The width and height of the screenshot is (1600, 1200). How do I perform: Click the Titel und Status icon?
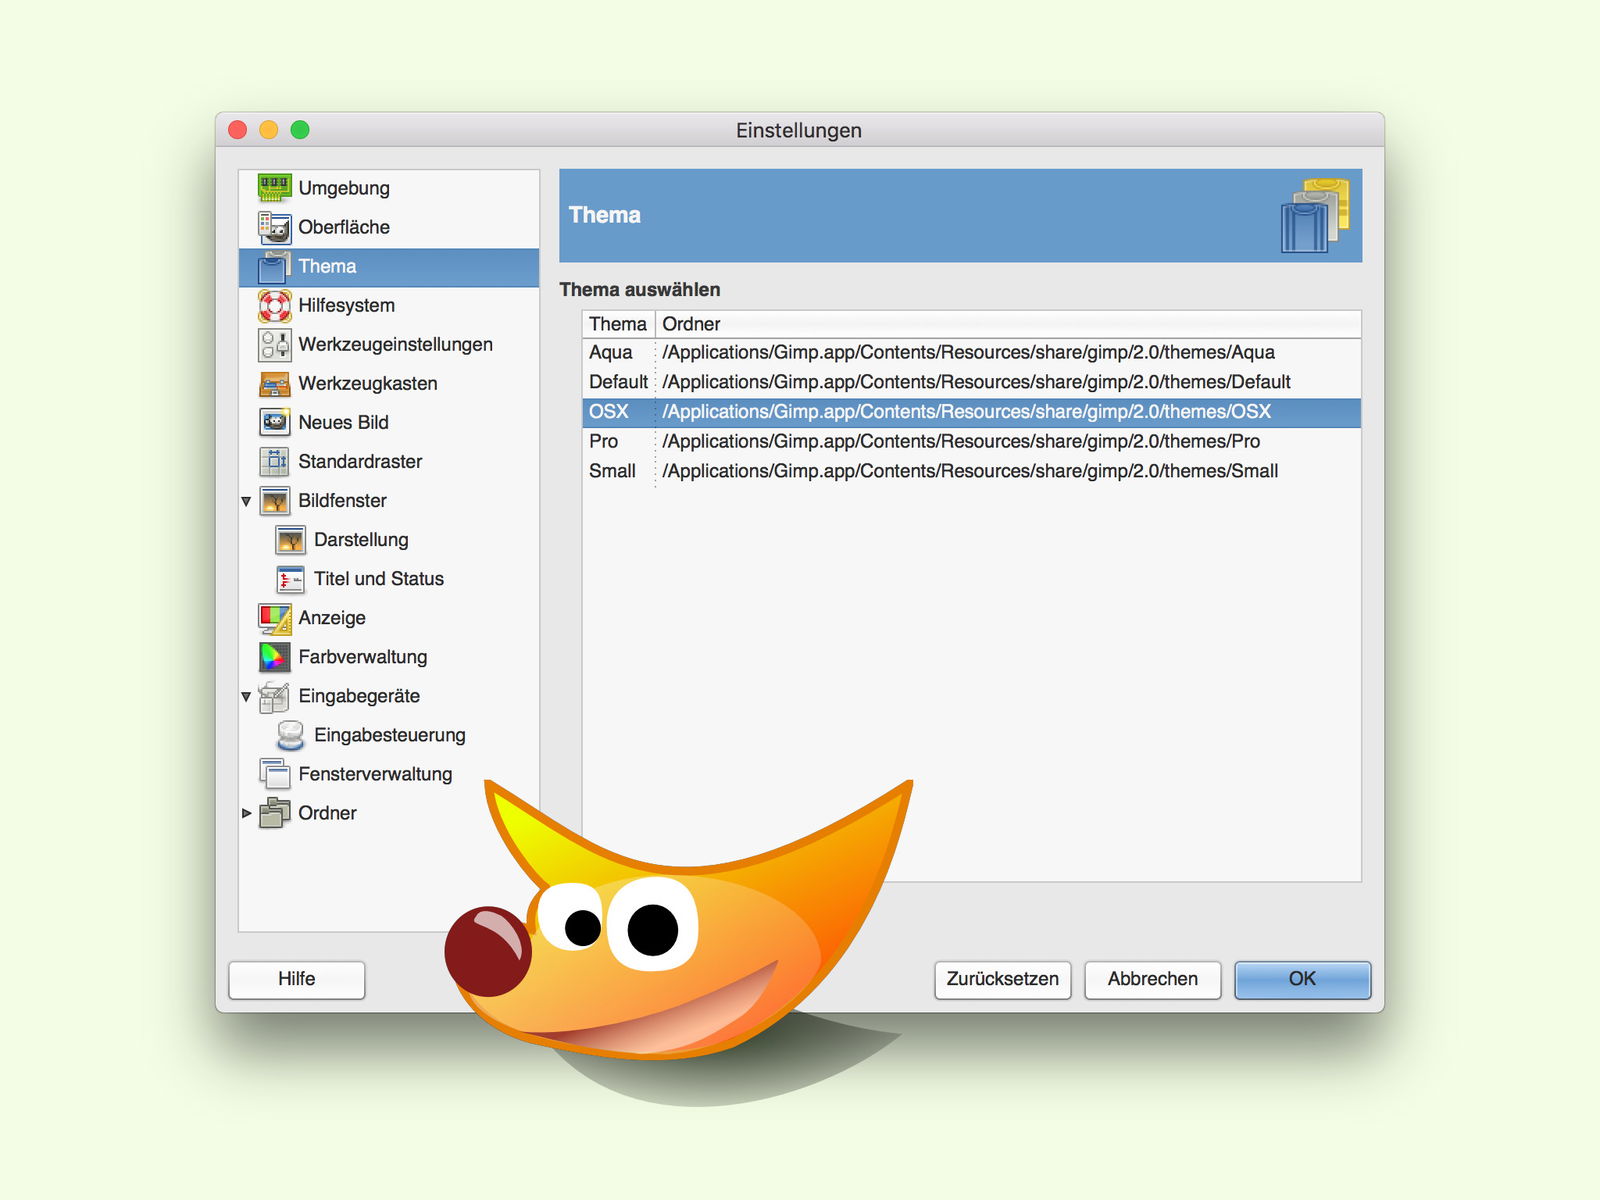click(x=290, y=579)
